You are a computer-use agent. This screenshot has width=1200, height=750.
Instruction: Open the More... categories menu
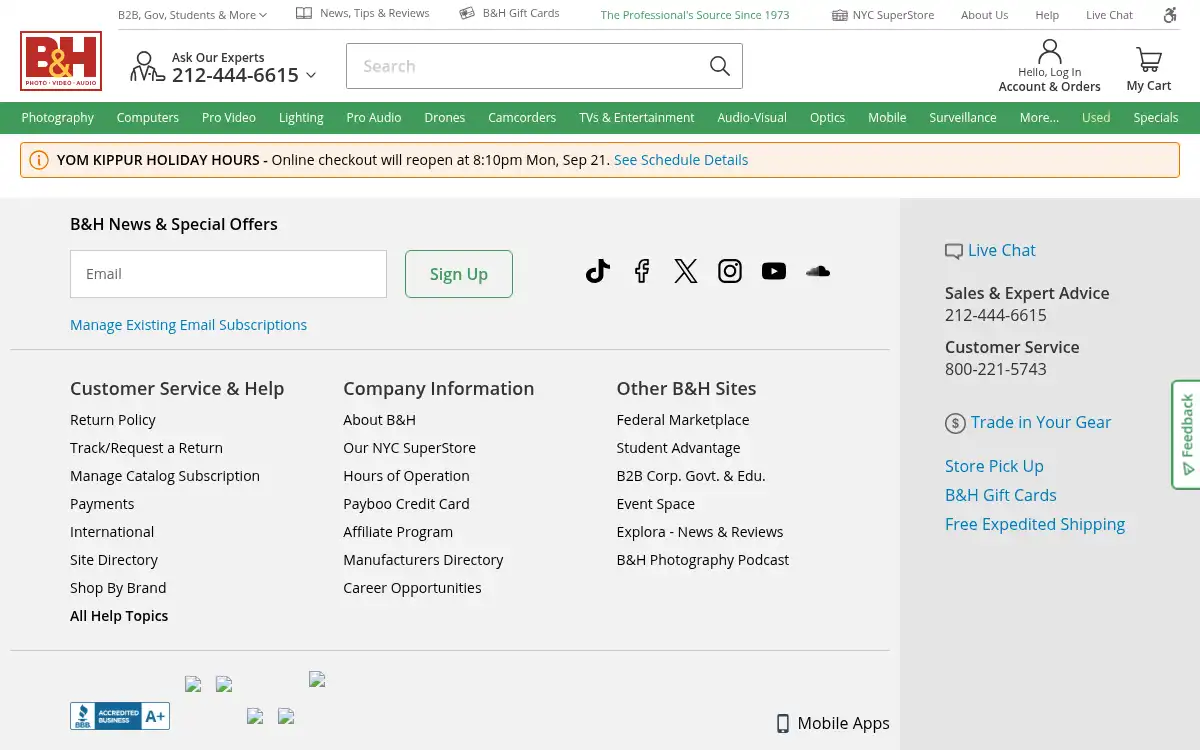click(1039, 117)
